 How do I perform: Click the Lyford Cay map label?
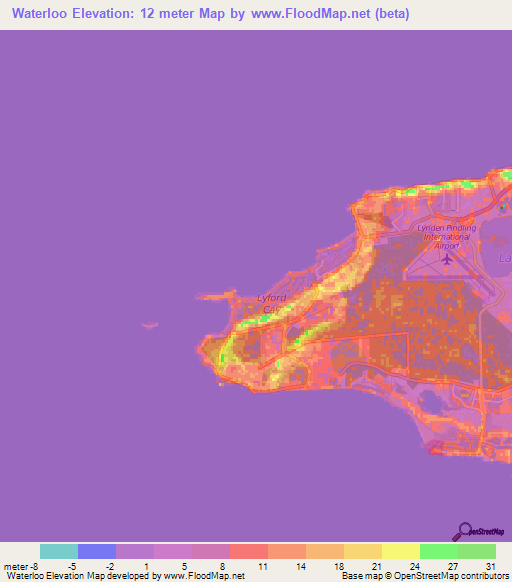pyautogui.click(x=272, y=303)
